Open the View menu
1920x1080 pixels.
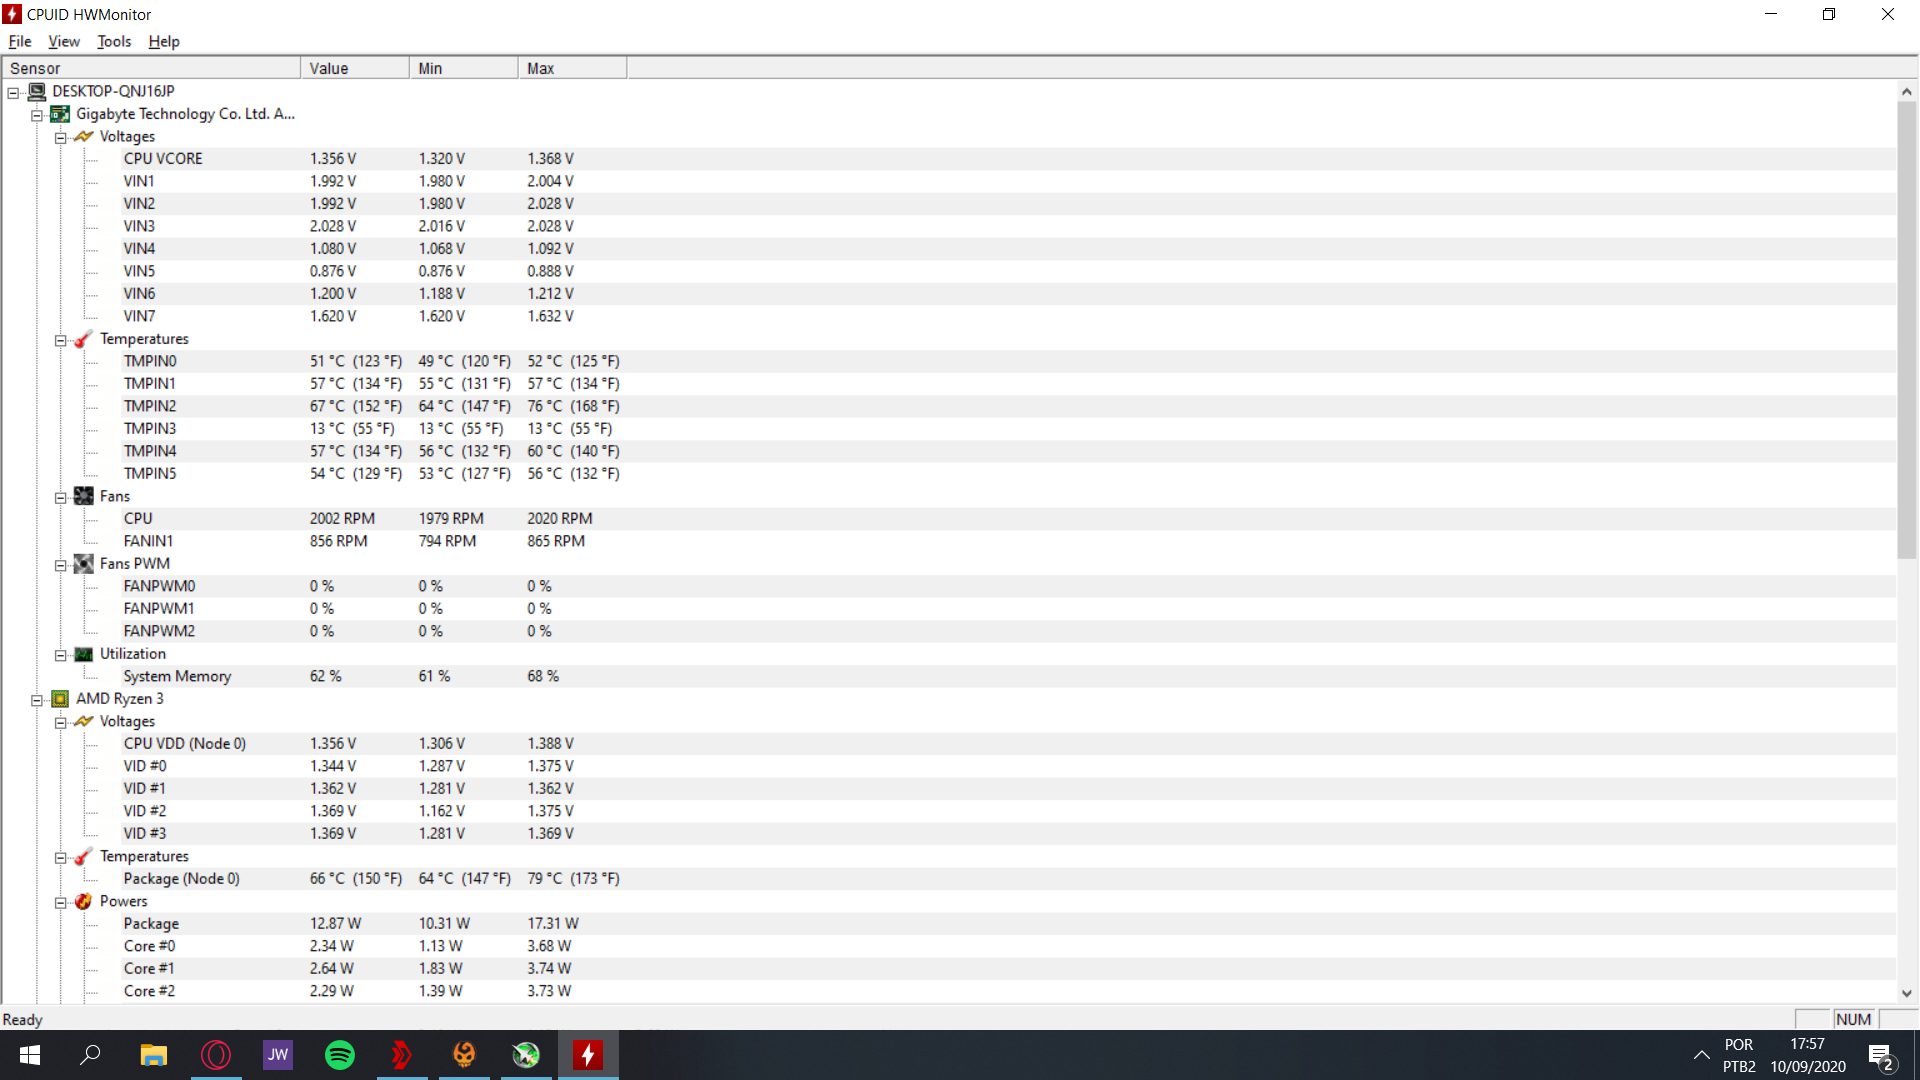pos(64,41)
